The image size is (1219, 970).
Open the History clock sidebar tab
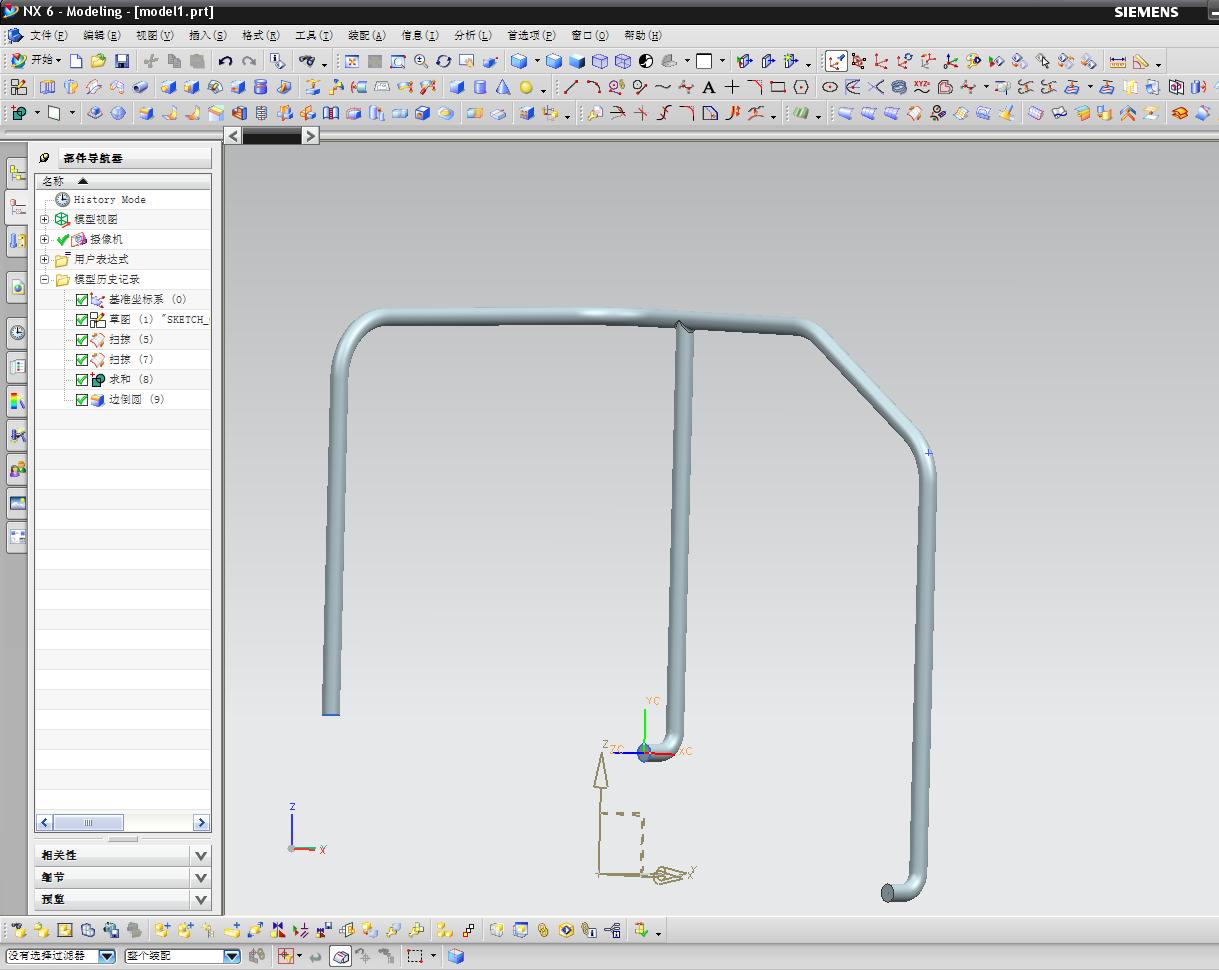(17, 332)
